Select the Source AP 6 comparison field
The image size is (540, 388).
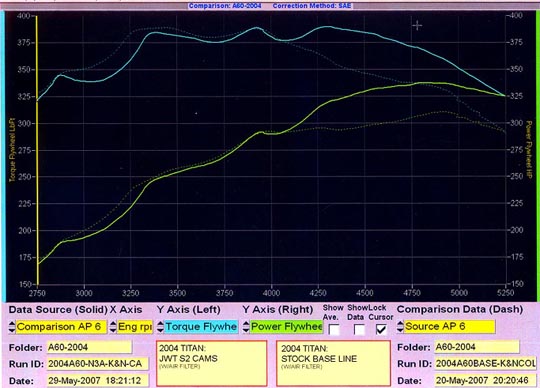tap(449, 327)
